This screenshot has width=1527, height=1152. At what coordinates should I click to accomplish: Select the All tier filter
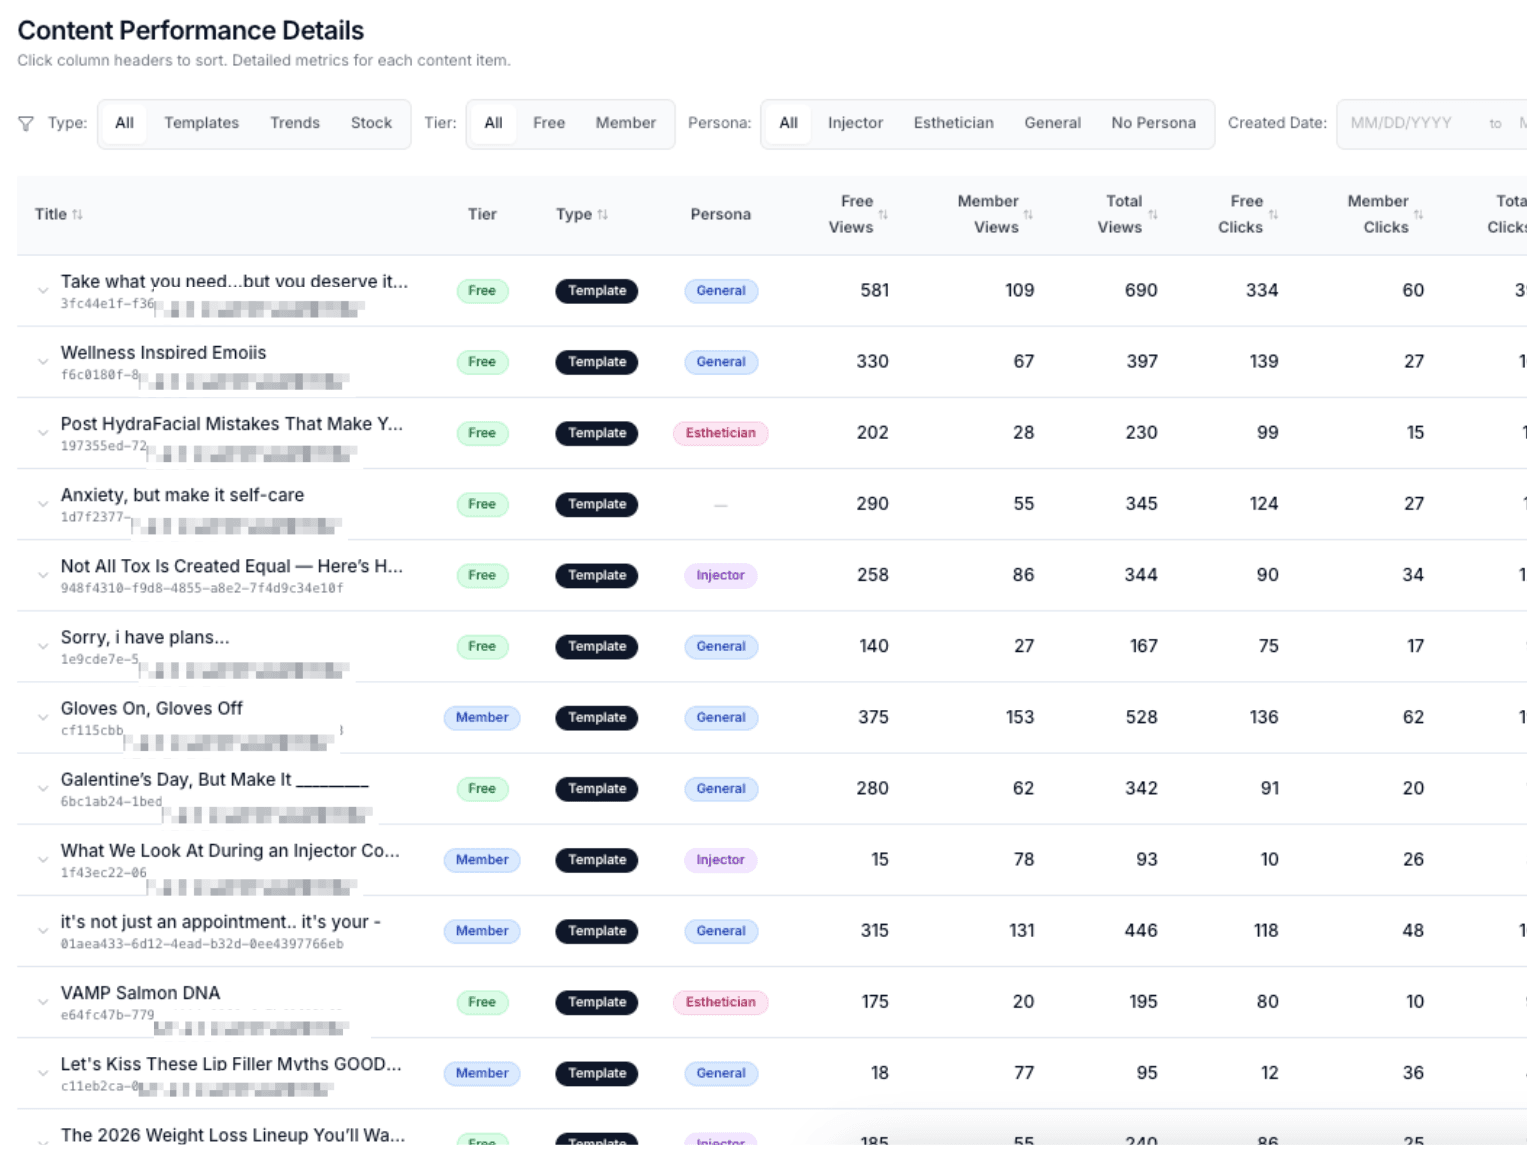click(x=493, y=123)
